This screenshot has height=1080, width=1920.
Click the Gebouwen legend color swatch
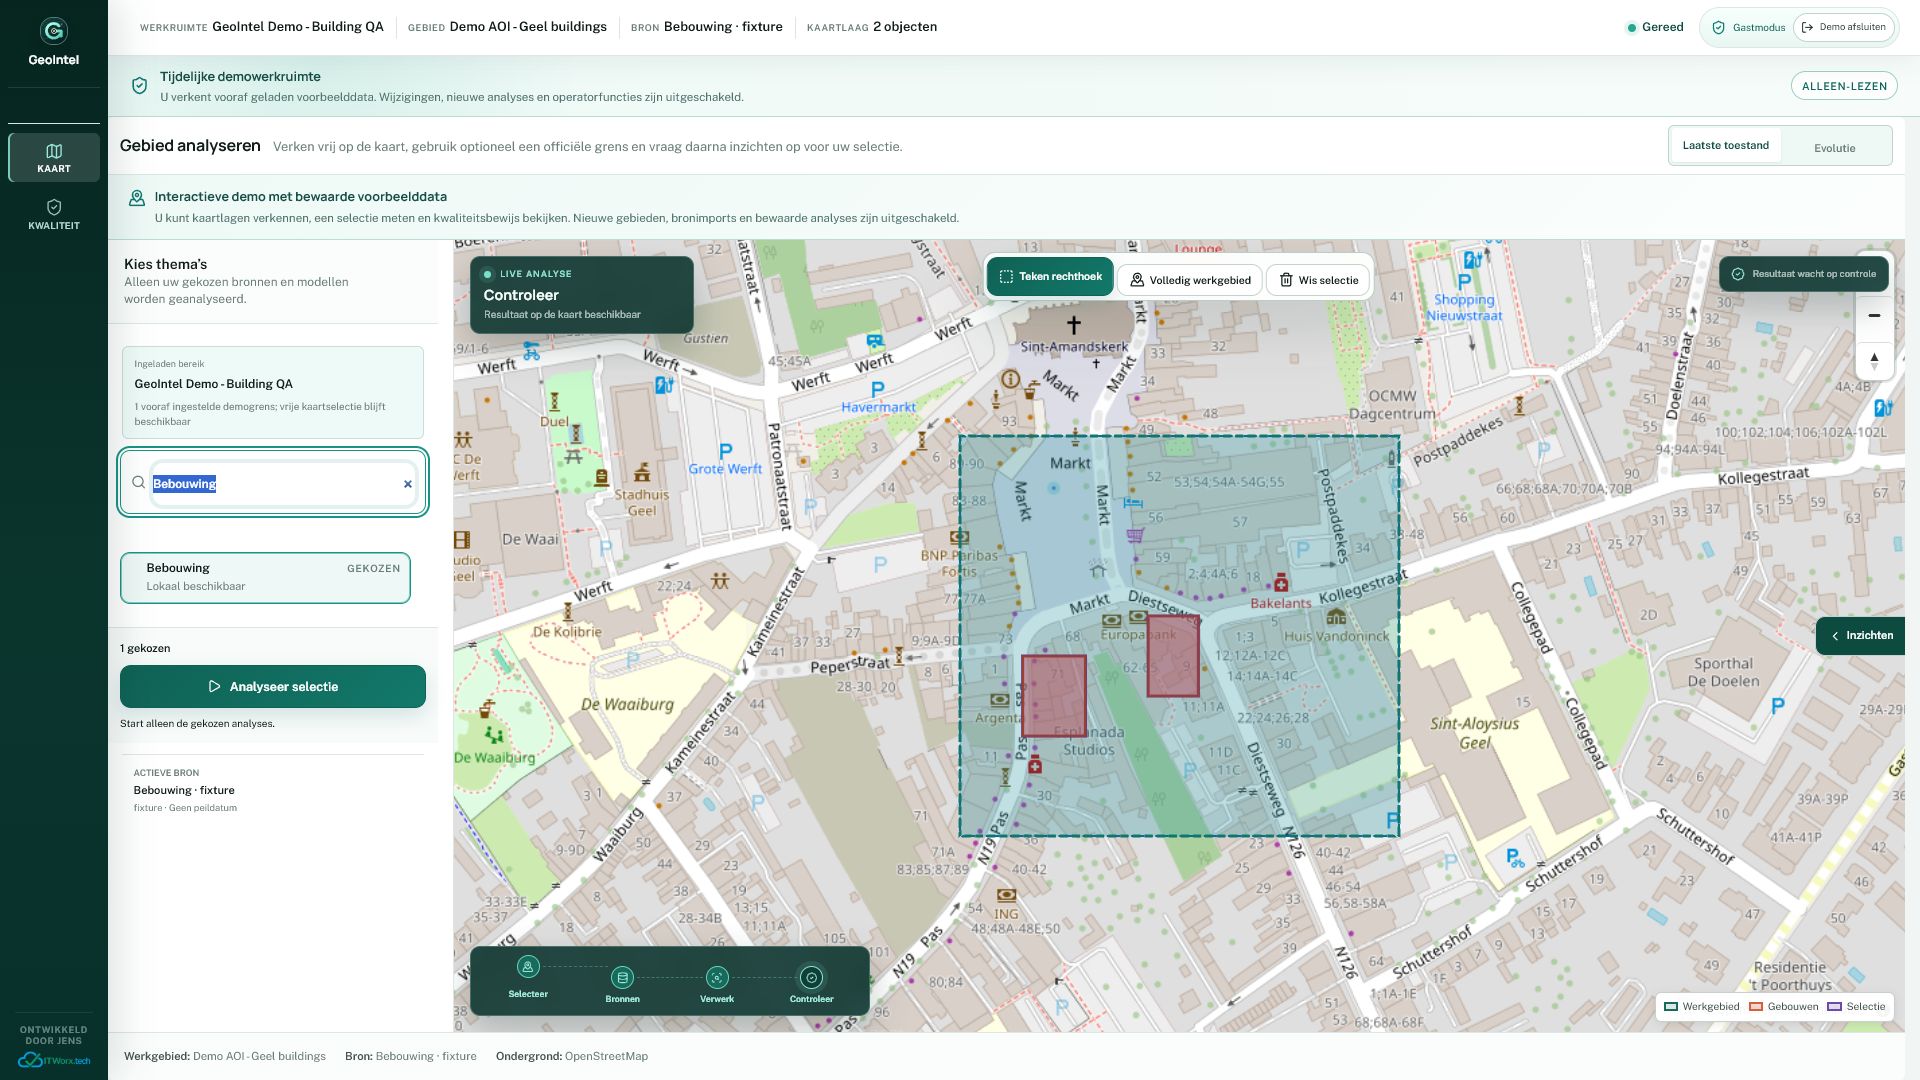click(x=1756, y=1007)
